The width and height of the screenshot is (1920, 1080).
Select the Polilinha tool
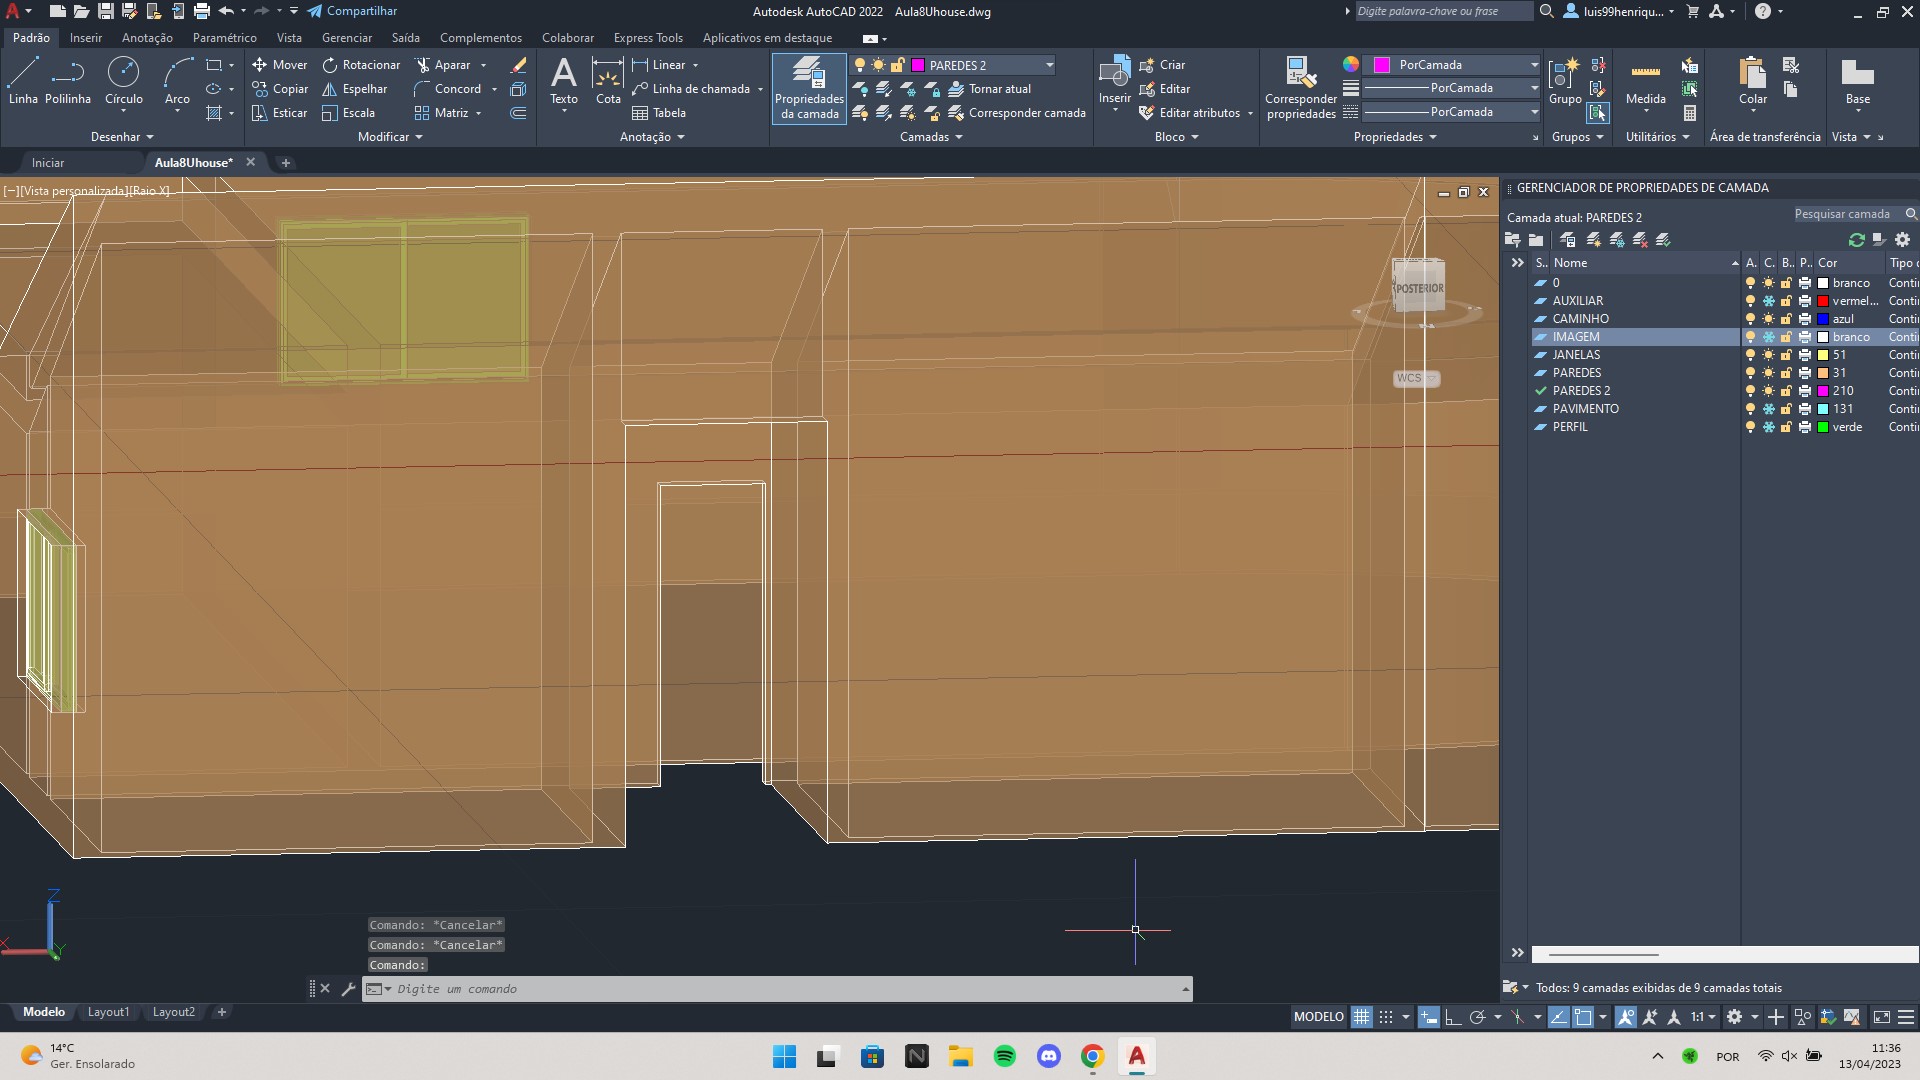68,80
